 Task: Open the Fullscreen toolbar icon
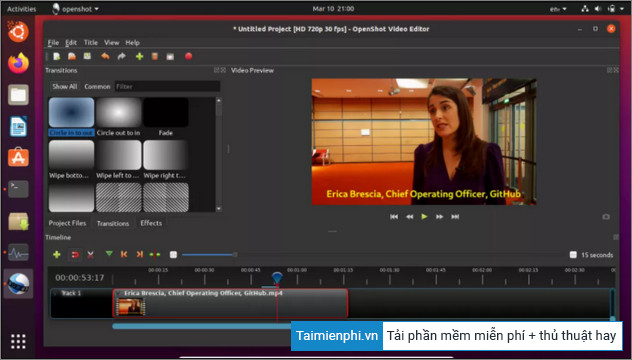pos(170,56)
